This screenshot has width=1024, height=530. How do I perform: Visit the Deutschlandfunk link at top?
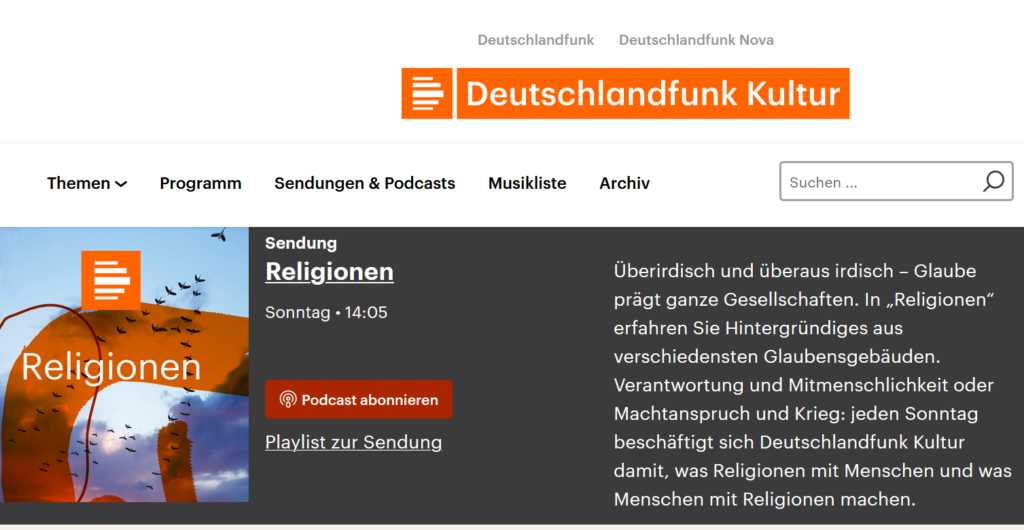click(535, 40)
